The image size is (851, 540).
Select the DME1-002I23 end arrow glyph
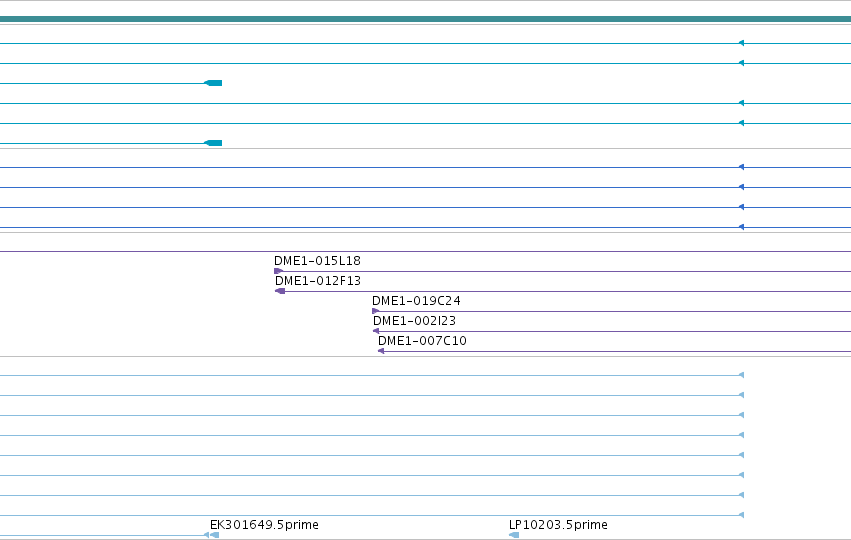pos(376,331)
